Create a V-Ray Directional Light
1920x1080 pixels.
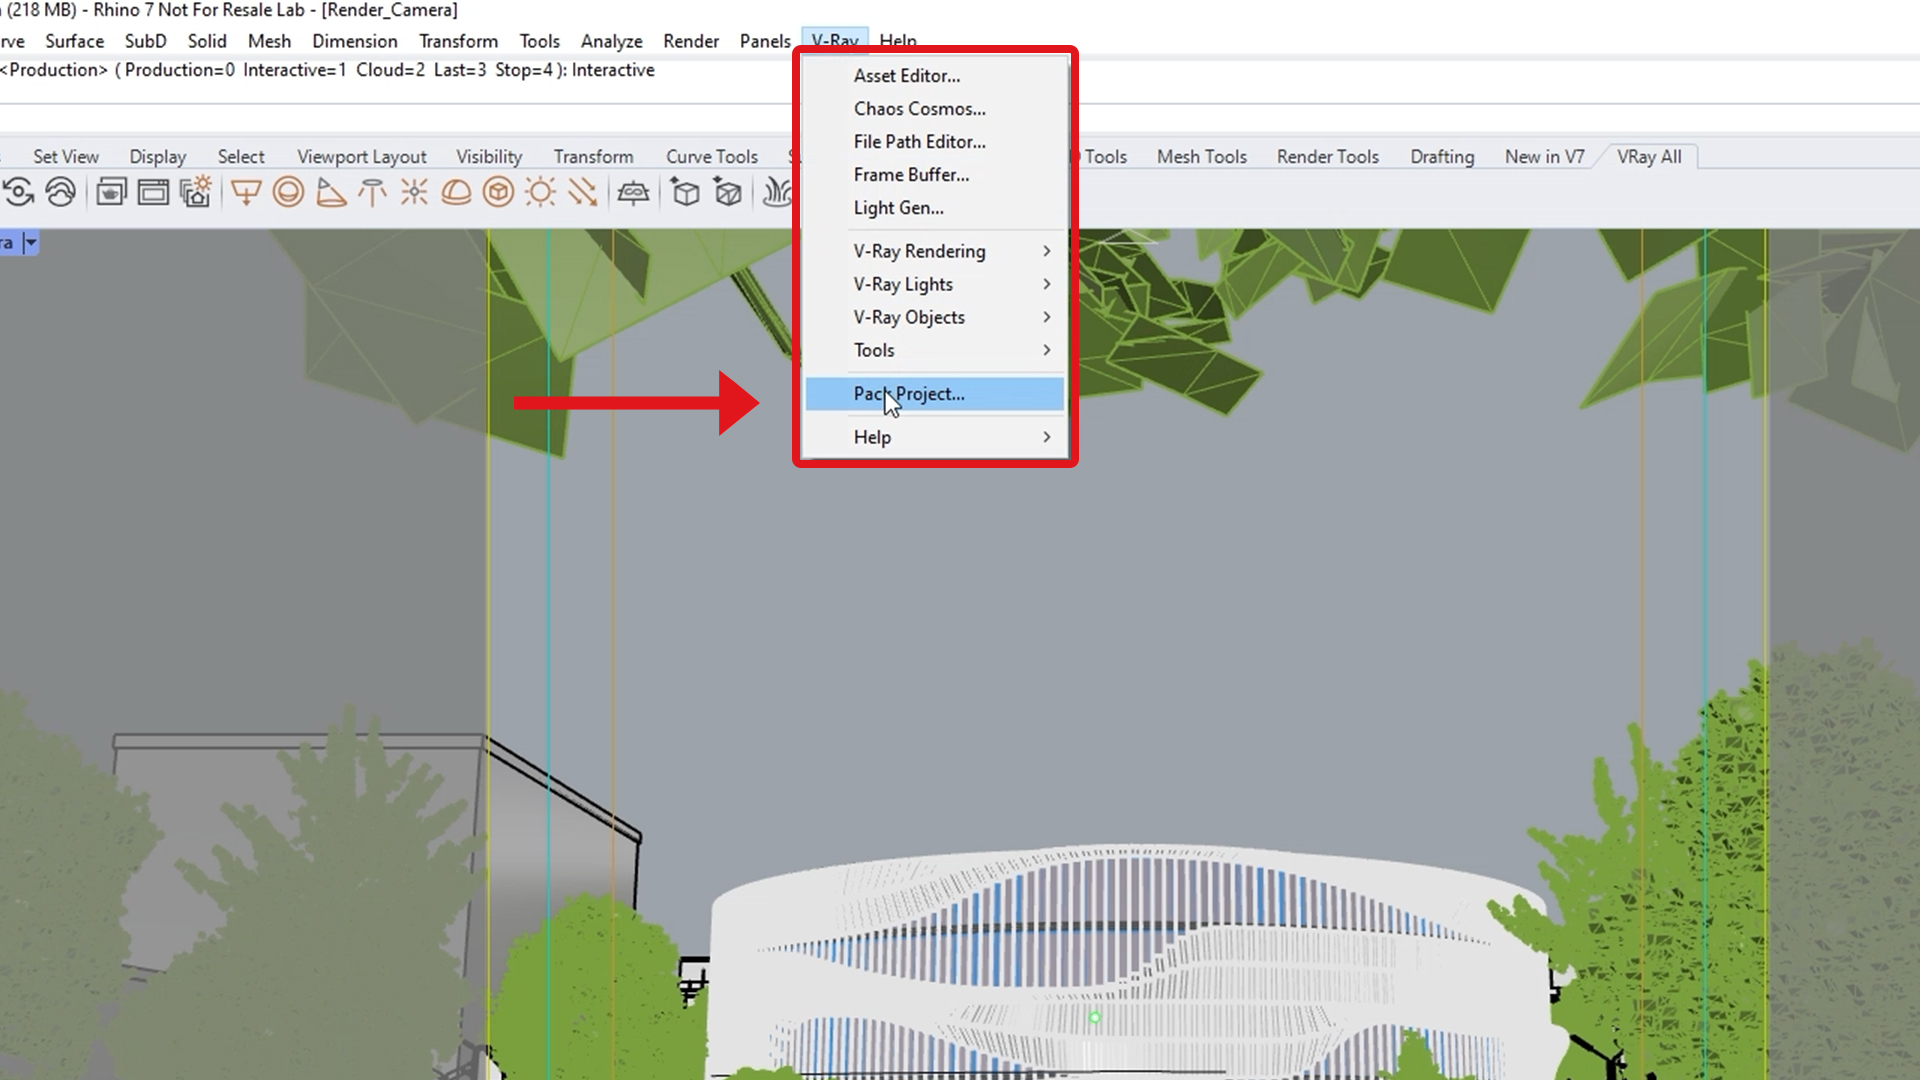pos(582,191)
